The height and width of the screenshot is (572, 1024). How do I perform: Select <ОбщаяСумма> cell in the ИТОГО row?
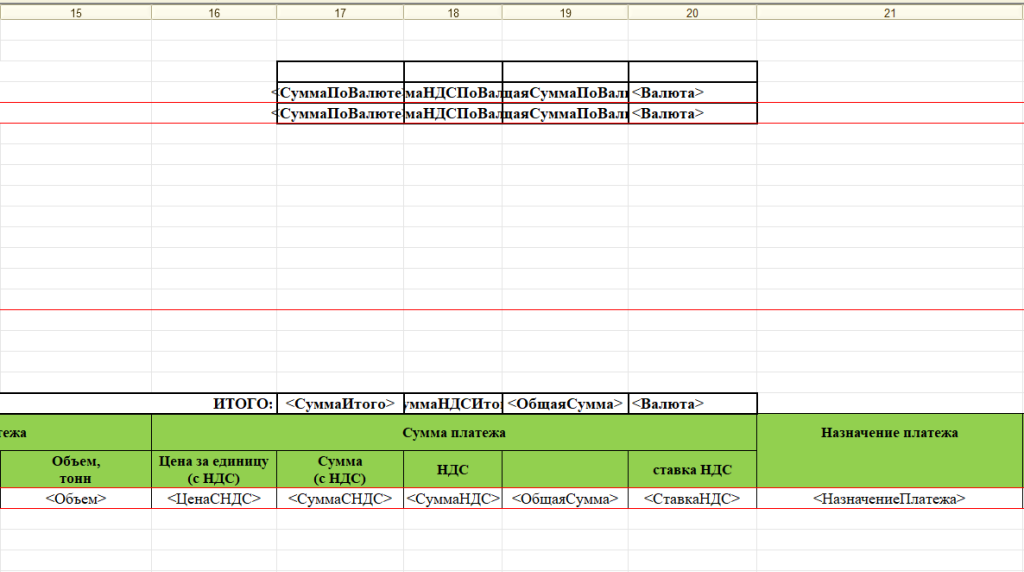(565, 404)
